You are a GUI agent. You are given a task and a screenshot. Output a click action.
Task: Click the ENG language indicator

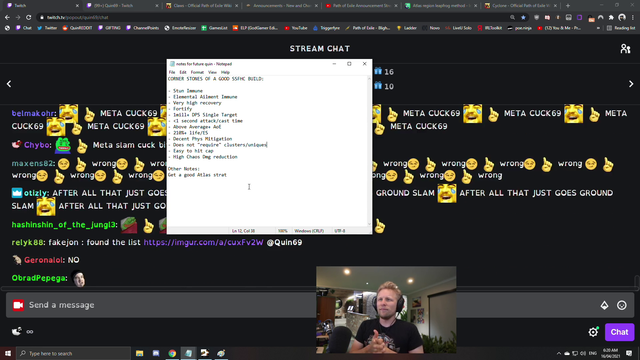coord(593,353)
